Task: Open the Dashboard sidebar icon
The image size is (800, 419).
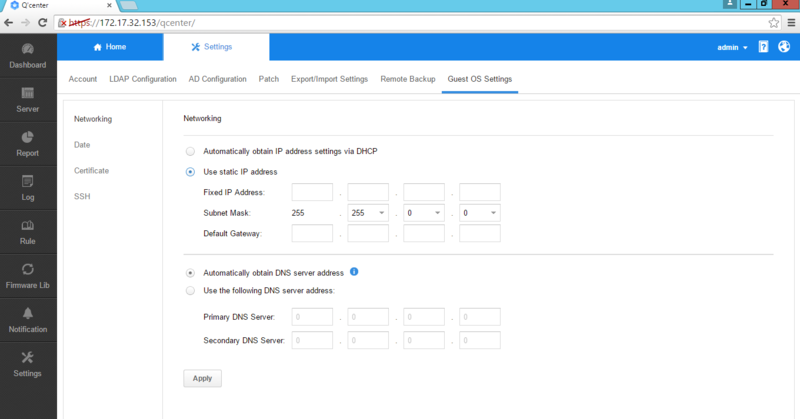Action: (27, 50)
